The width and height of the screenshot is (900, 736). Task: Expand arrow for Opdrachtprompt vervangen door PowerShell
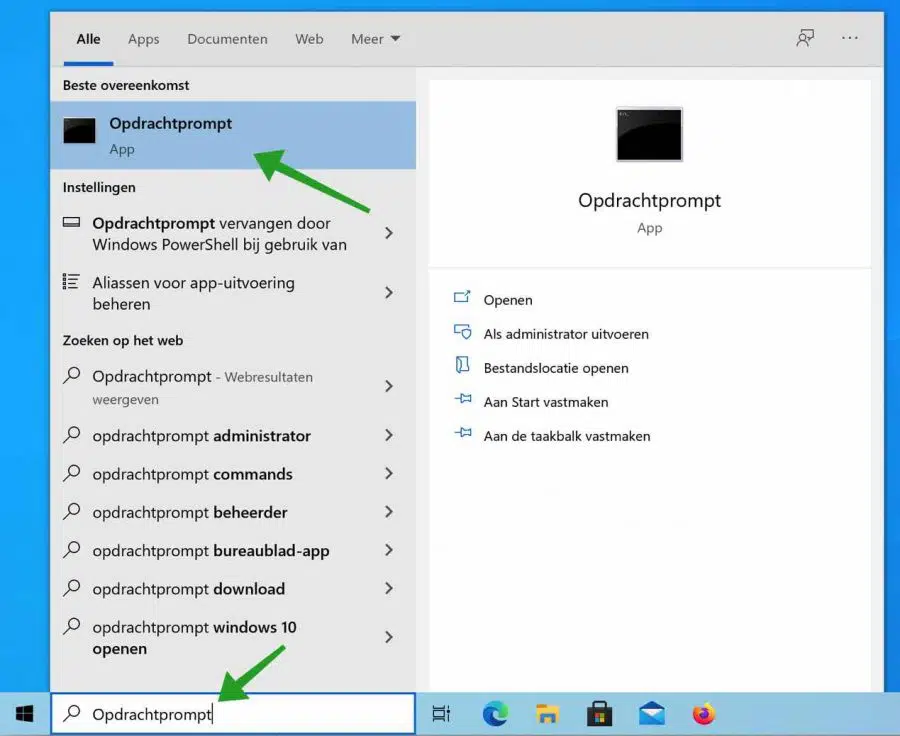(x=389, y=233)
